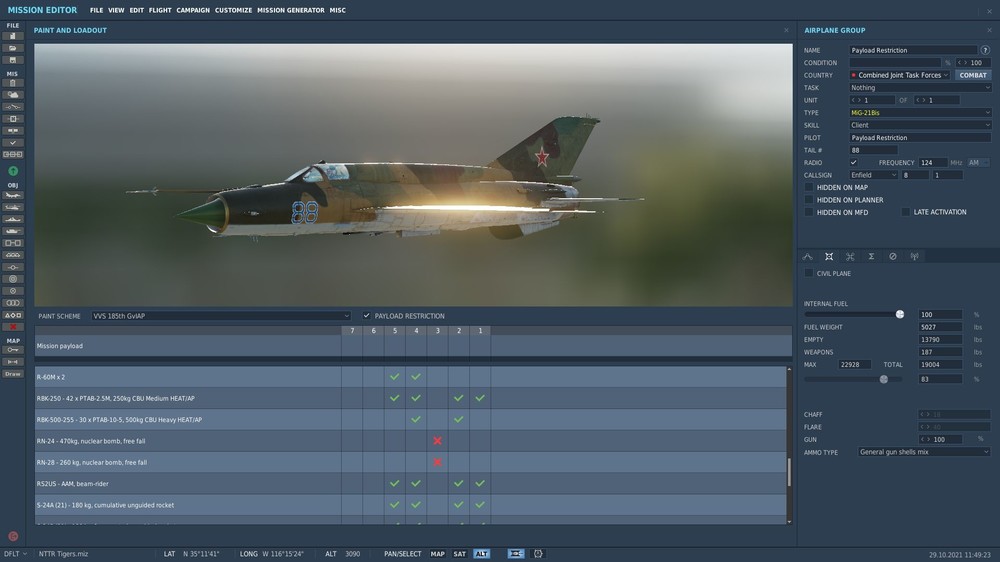Open the Ammo Type dropdown
Viewport: 1000px width, 562px height.
point(924,452)
